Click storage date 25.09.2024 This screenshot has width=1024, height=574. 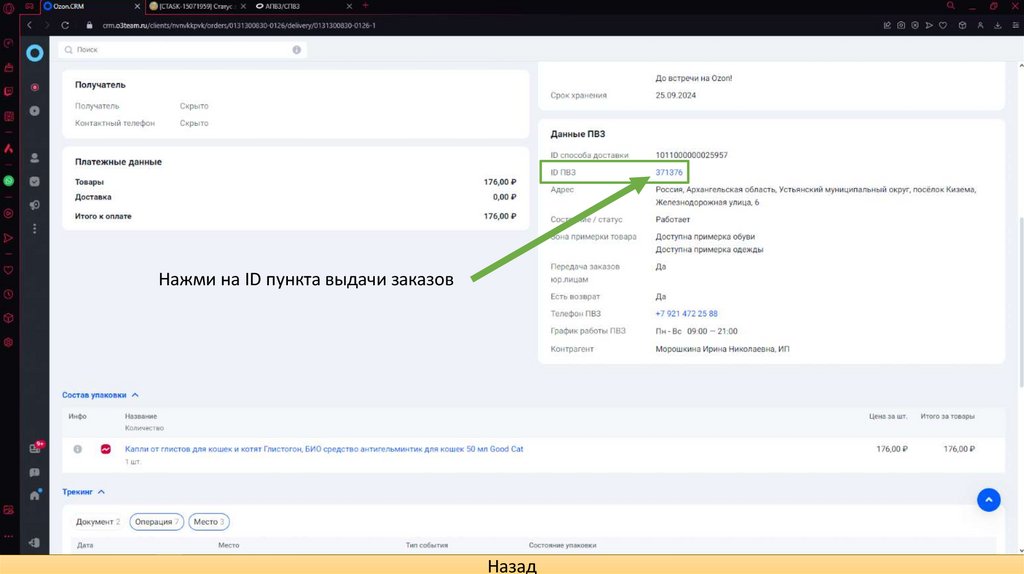(x=676, y=95)
